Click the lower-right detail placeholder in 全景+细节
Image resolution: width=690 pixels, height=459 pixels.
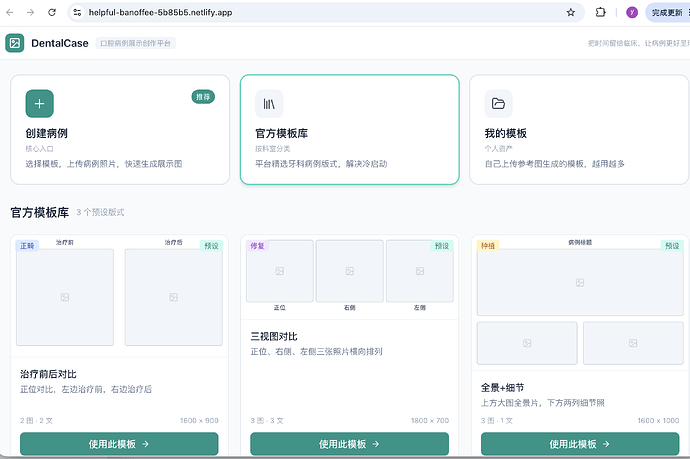[x=633, y=343]
